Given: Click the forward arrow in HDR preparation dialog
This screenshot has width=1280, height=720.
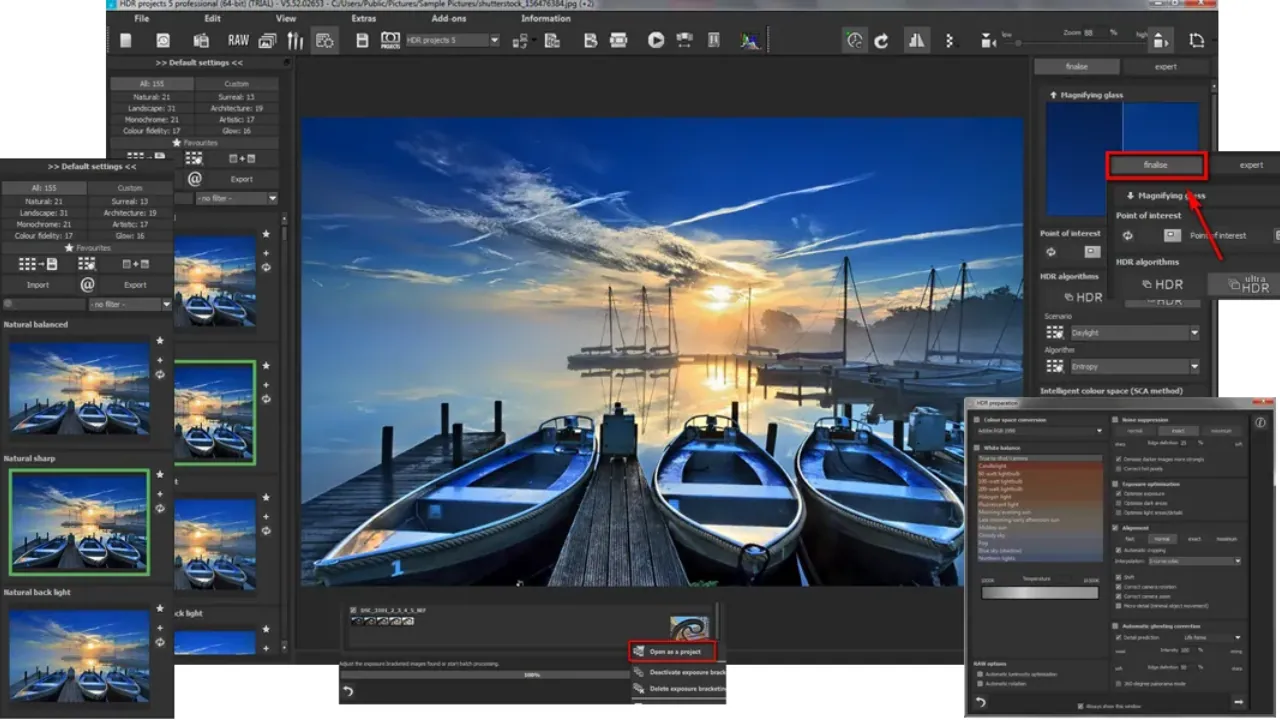Looking at the screenshot, I should point(1239,702).
